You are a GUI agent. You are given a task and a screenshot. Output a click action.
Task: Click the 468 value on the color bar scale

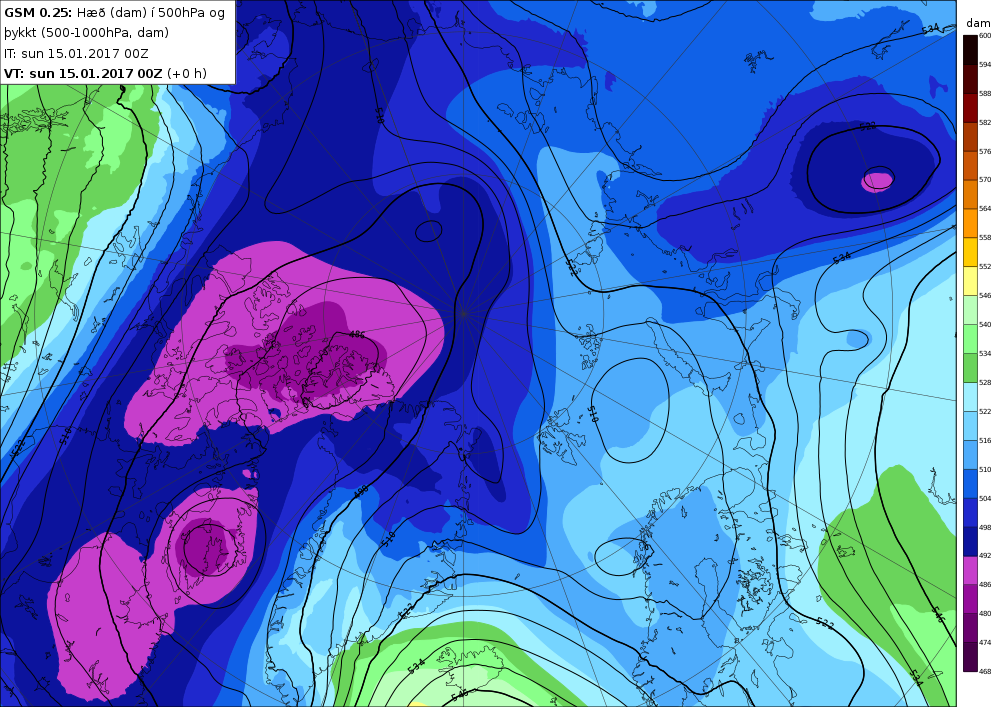tap(985, 672)
